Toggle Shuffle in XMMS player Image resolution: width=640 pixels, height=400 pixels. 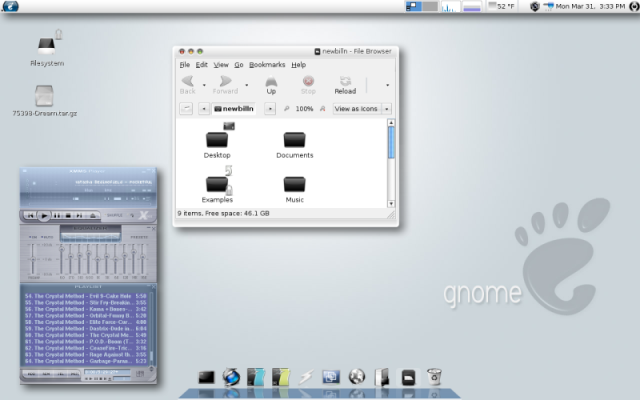pos(115,215)
